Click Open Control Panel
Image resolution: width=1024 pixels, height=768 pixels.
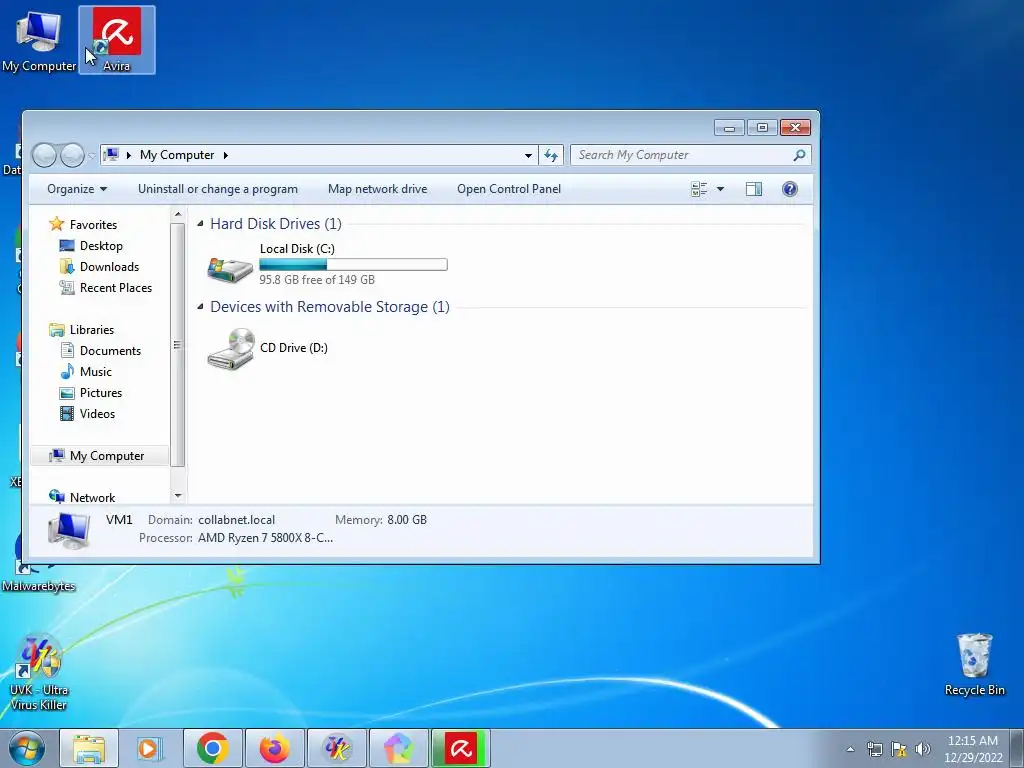509,189
